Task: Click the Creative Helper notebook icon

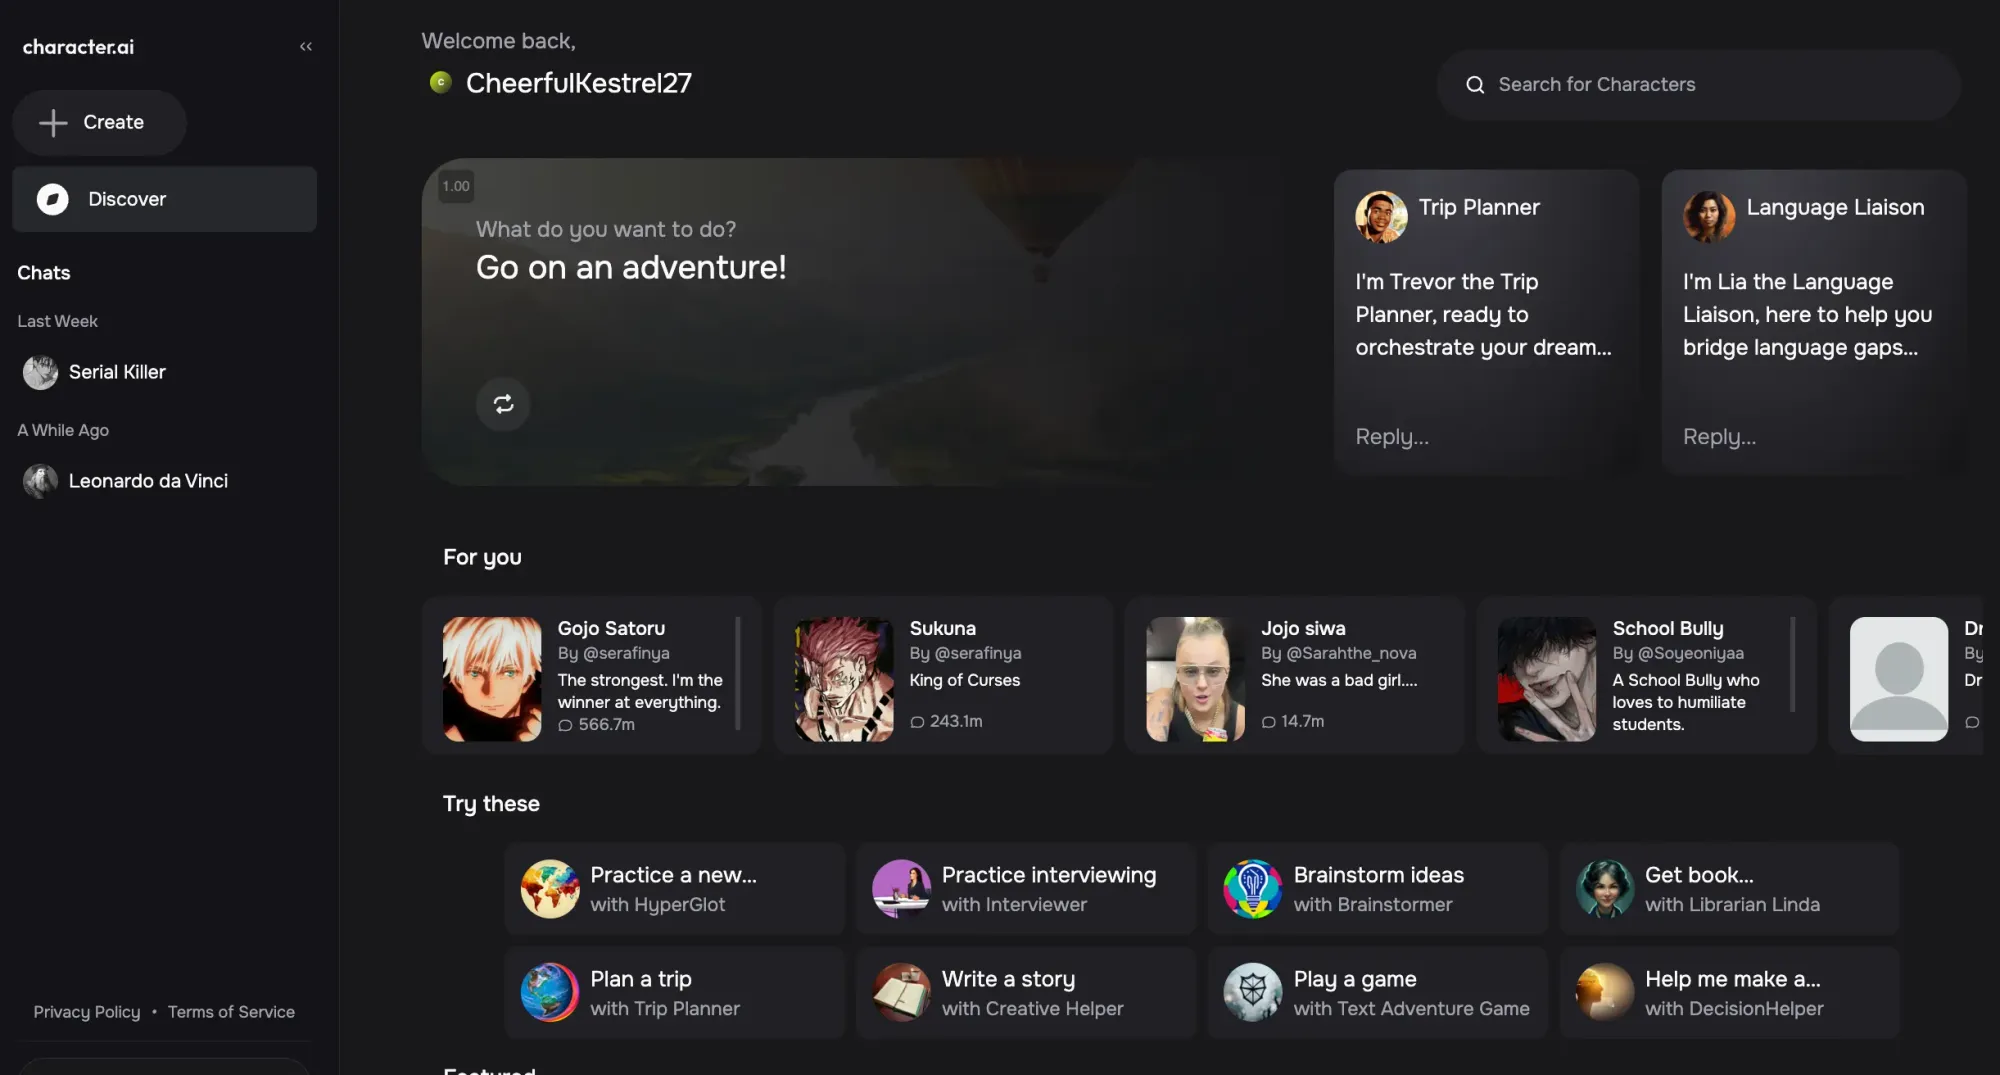Action: pos(901,992)
